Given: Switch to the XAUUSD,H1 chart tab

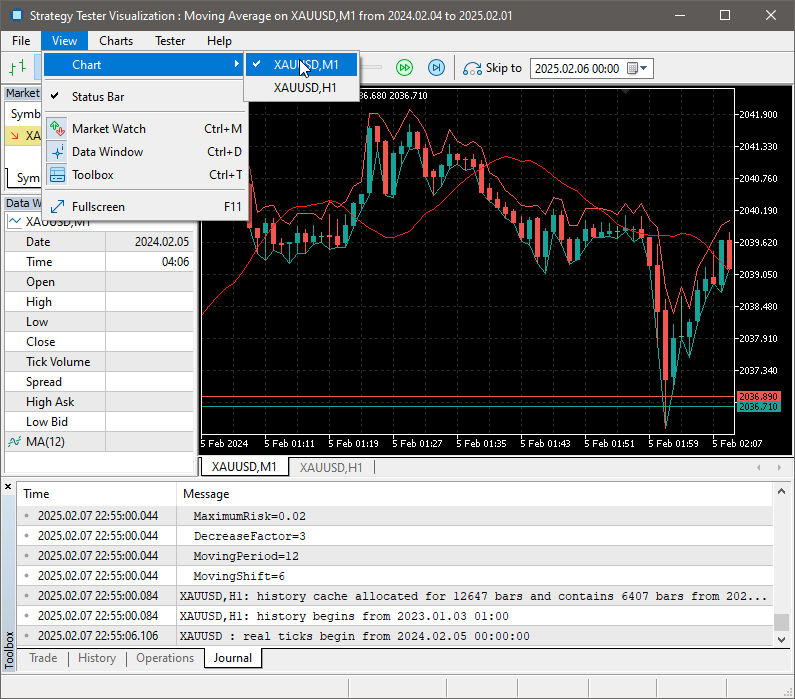Looking at the screenshot, I should tap(331, 467).
